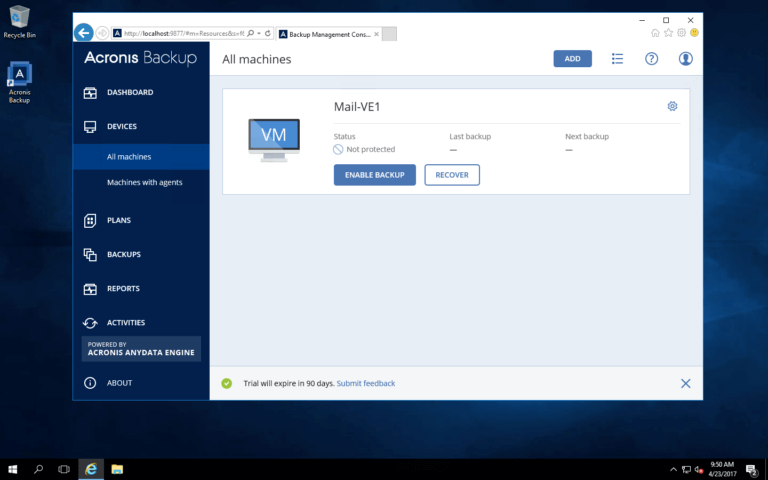
Task: Open the Reports sidebar icon
Action: 90,289
